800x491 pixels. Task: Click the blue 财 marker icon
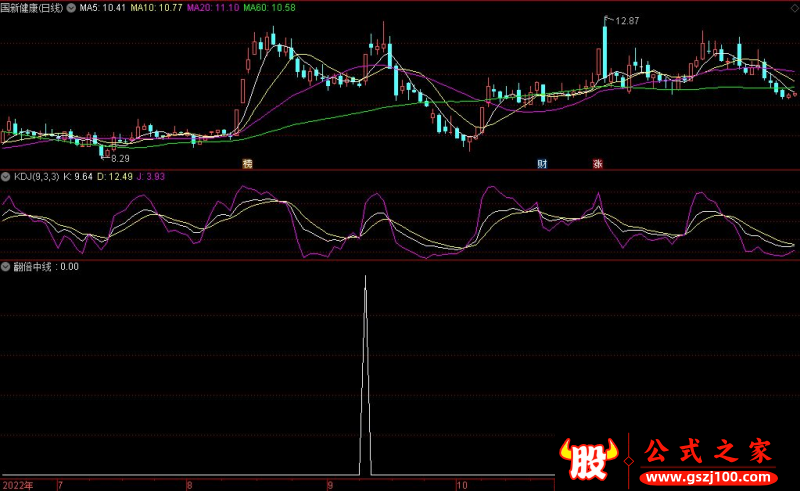point(542,163)
